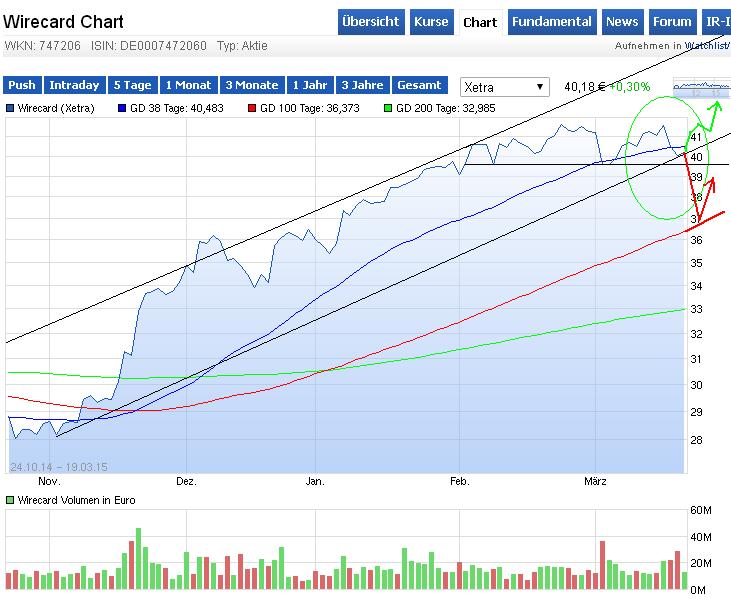Open the Forum tab
Viewport: 731px width, 601px height.
point(672,22)
